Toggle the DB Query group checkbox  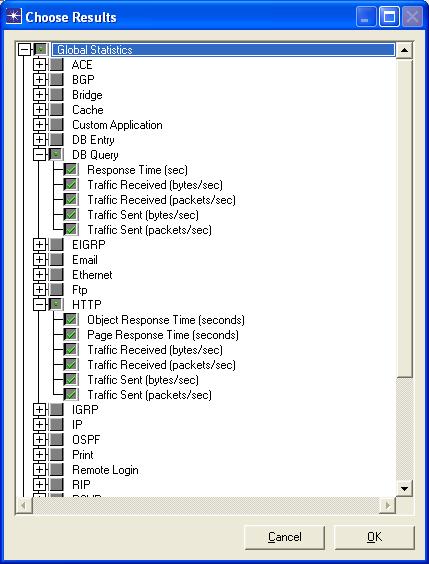(56, 155)
